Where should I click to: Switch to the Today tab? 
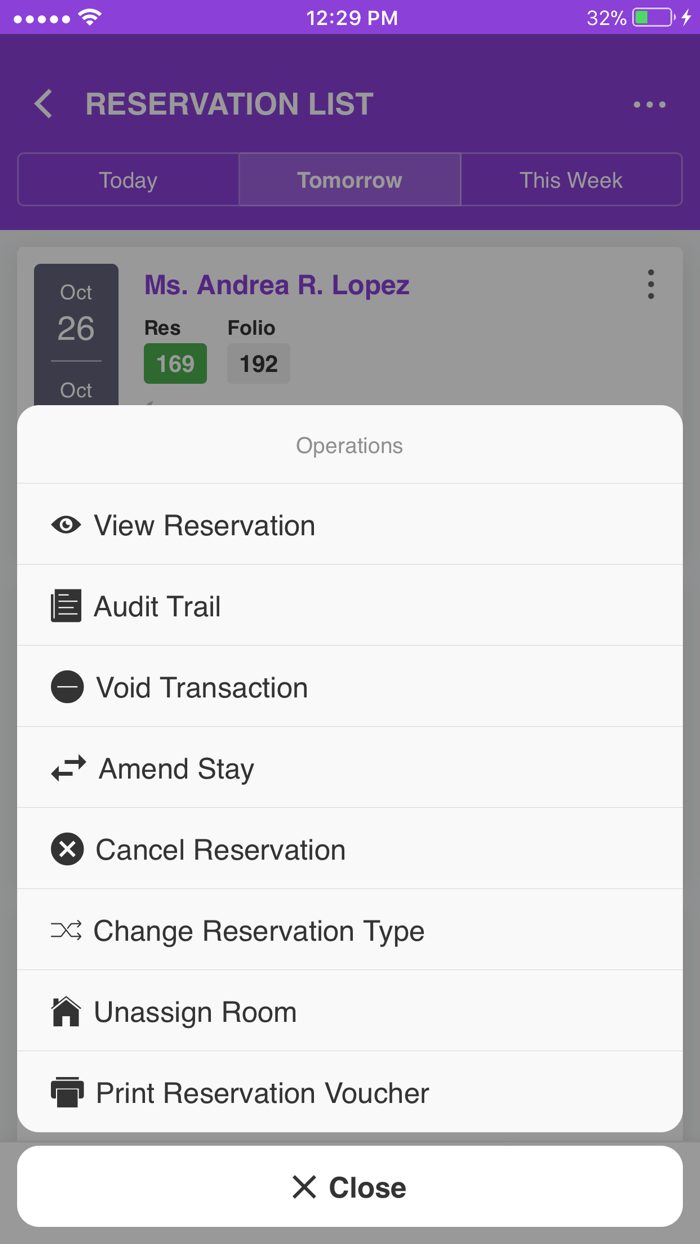pos(128,180)
